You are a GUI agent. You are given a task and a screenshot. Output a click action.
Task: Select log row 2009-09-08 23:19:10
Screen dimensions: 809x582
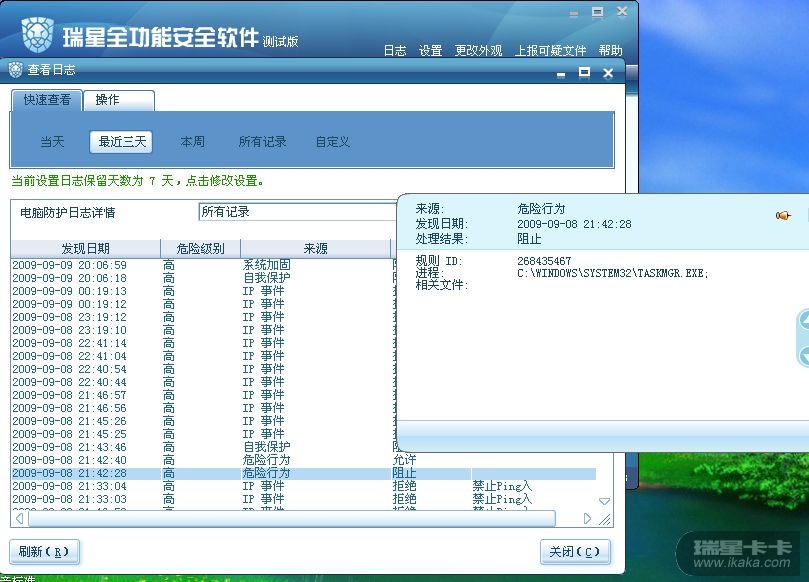204,330
